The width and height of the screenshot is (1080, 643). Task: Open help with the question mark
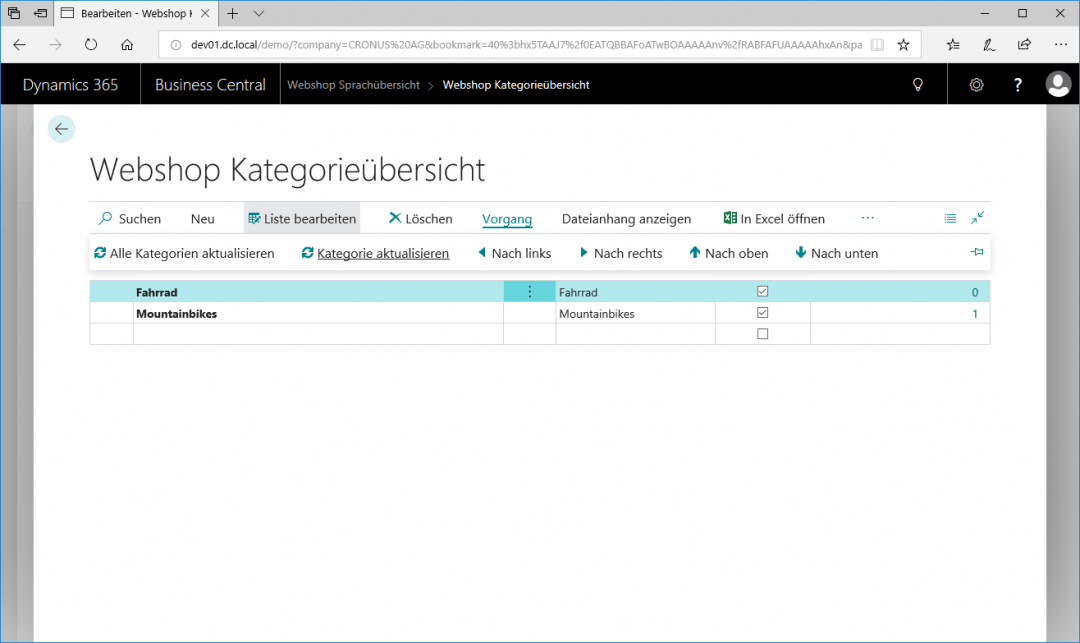[1018, 85]
